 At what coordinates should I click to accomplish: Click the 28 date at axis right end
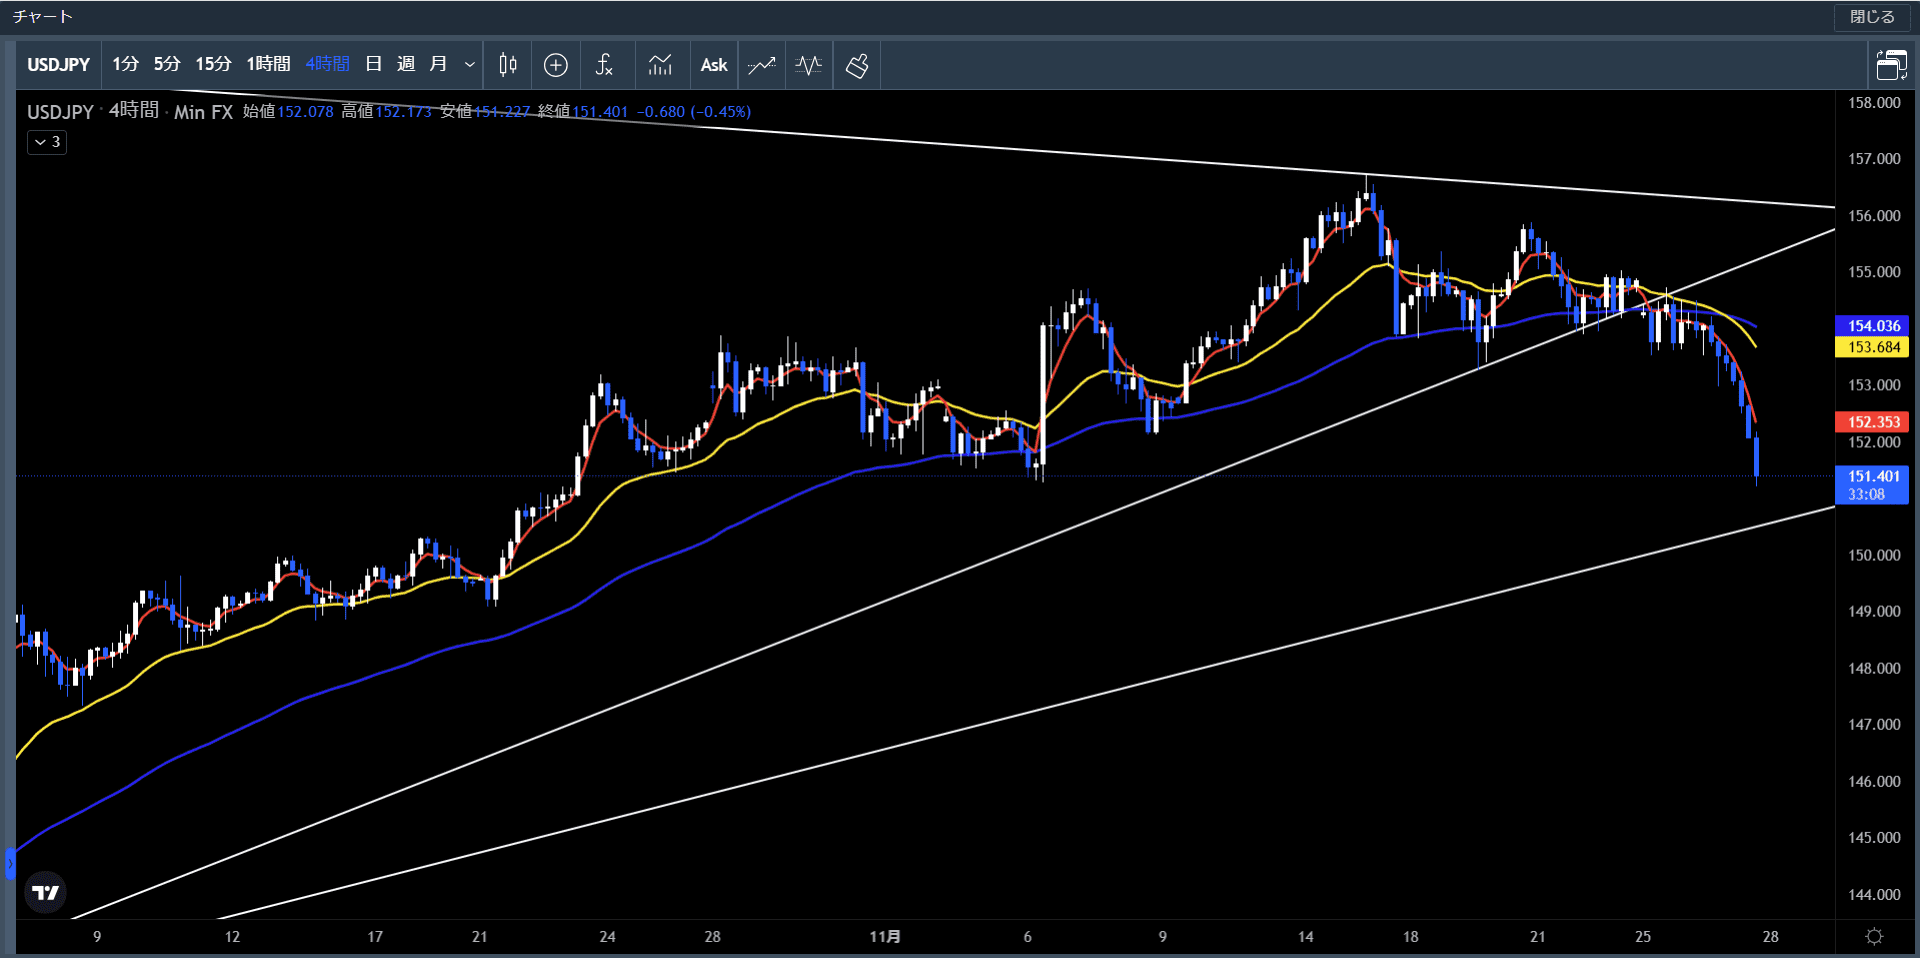point(1771,937)
